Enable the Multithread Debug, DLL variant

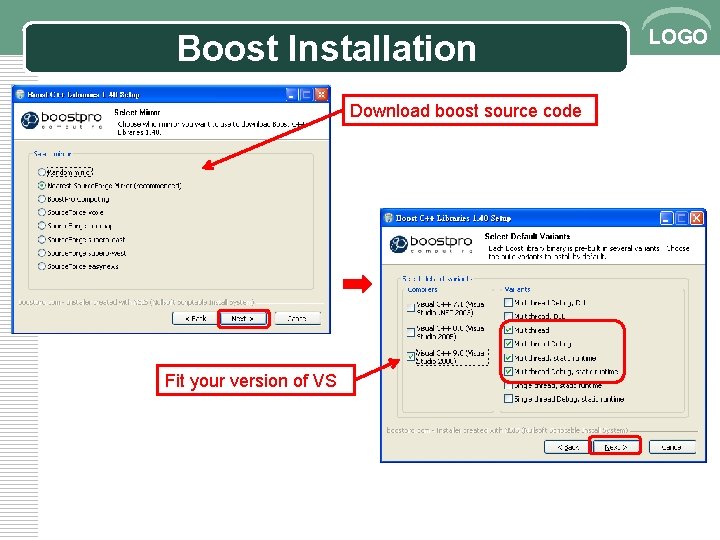pos(508,303)
